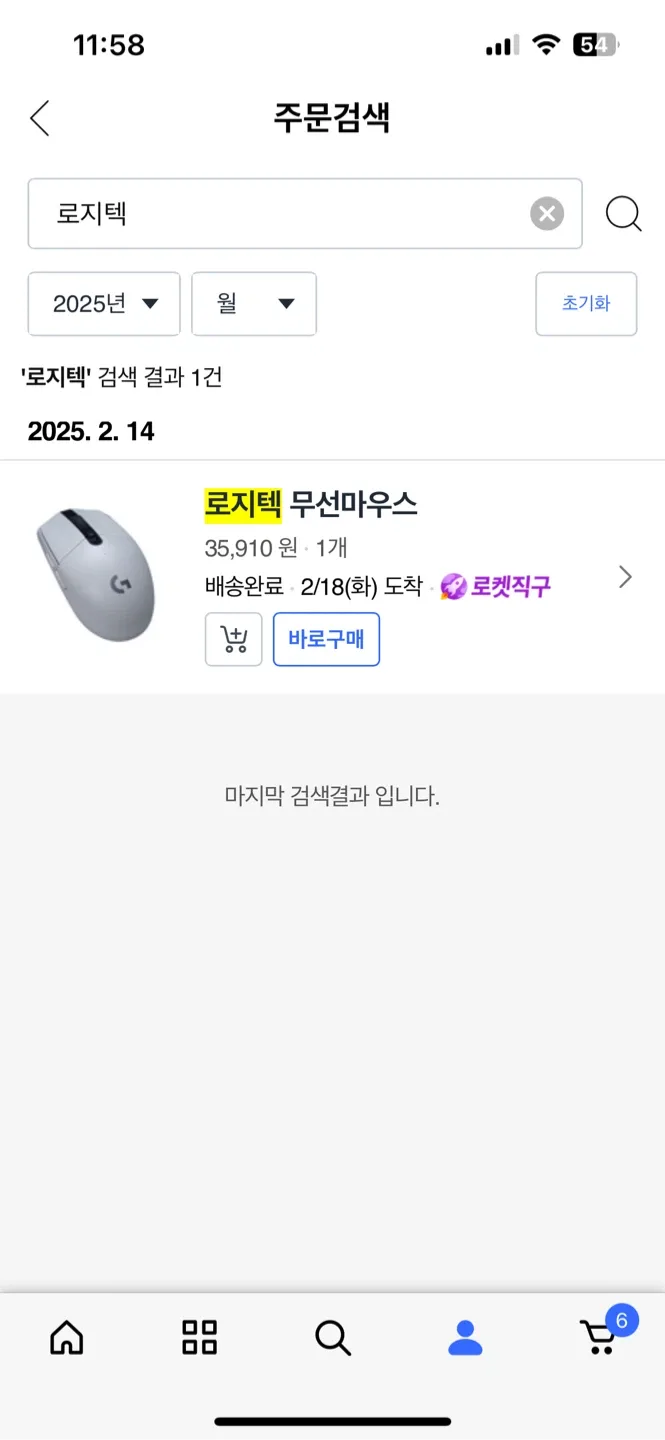
Task: Open the shopping cart tab
Action: [x=600, y=1337]
